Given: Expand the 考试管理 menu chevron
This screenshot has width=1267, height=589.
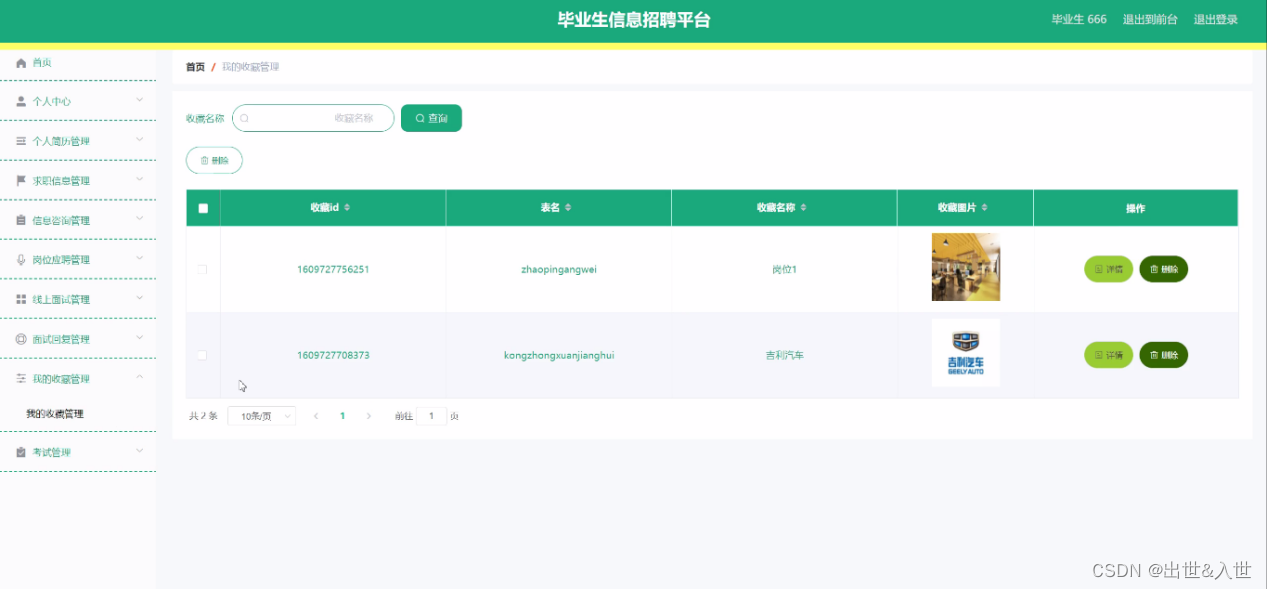Looking at the screenshot, I should click(140, 451).
